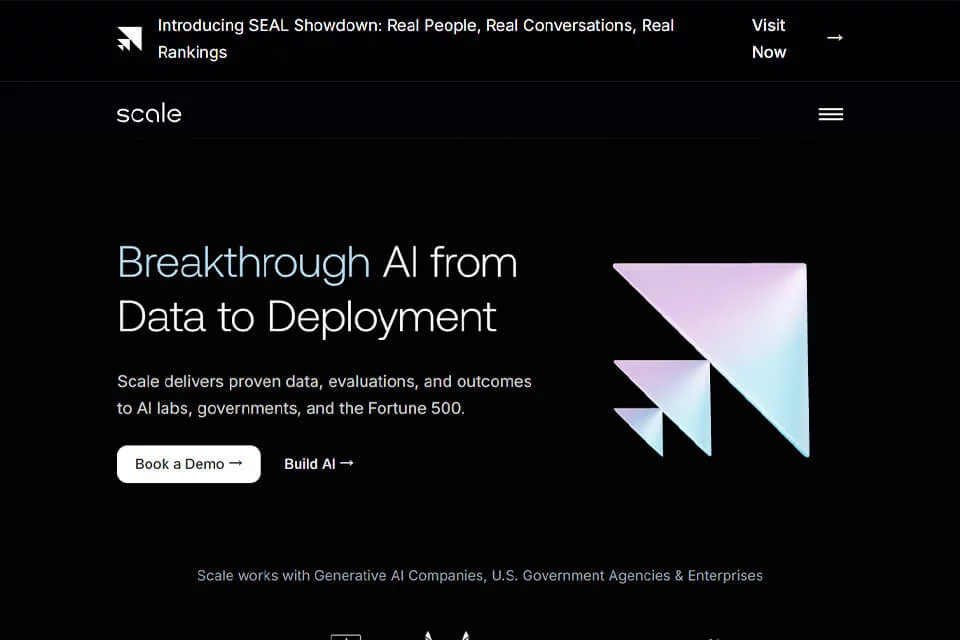Open the hamburger navigation menu
Screen dimensions: 960x640
coord(830,114)
